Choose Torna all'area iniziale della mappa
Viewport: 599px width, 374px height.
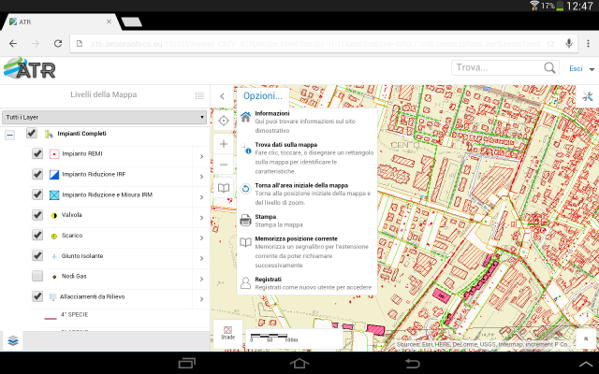click(x=307, y=194)
